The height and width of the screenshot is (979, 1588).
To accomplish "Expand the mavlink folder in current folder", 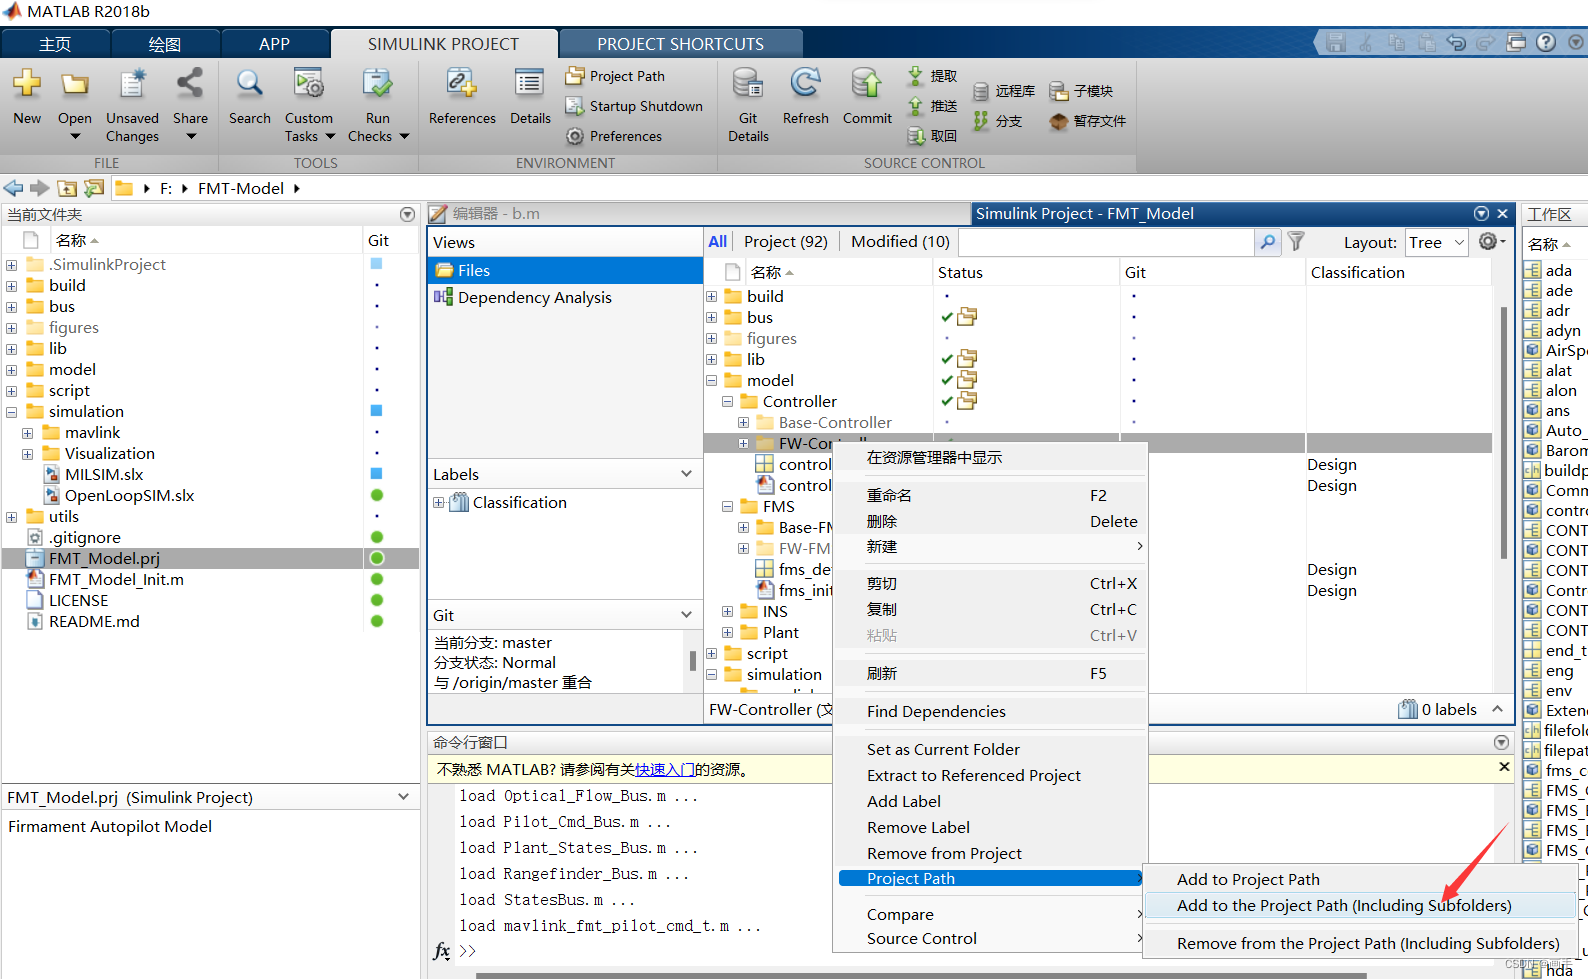I will click(27, 433).
